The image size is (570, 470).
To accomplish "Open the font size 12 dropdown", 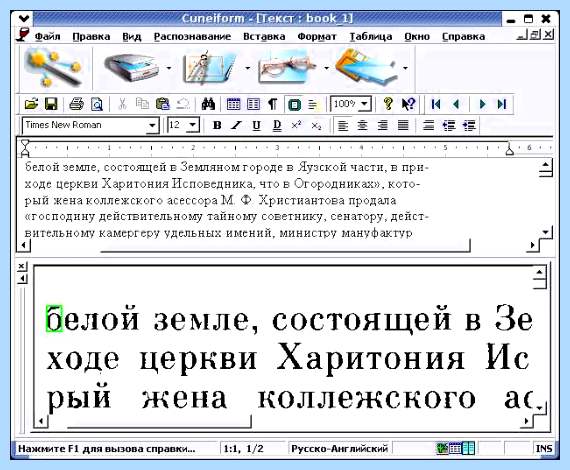I will [193, 125].
